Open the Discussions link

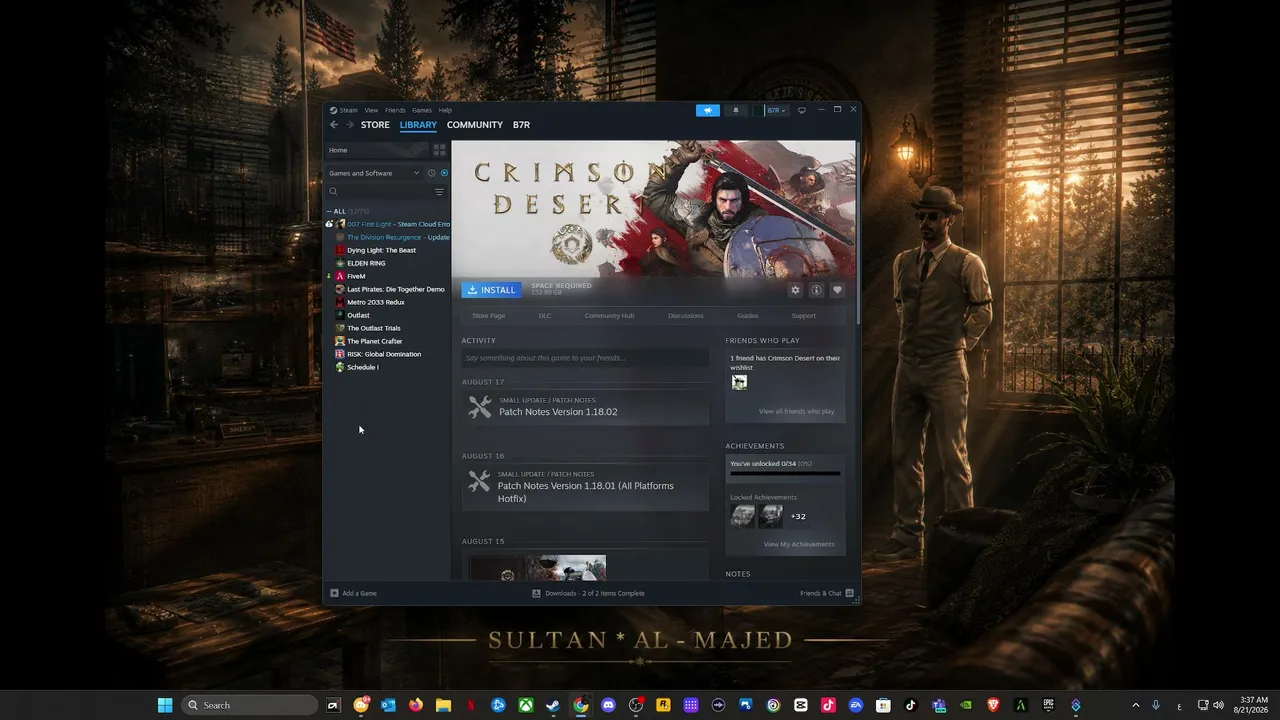(x=686, y=316)
